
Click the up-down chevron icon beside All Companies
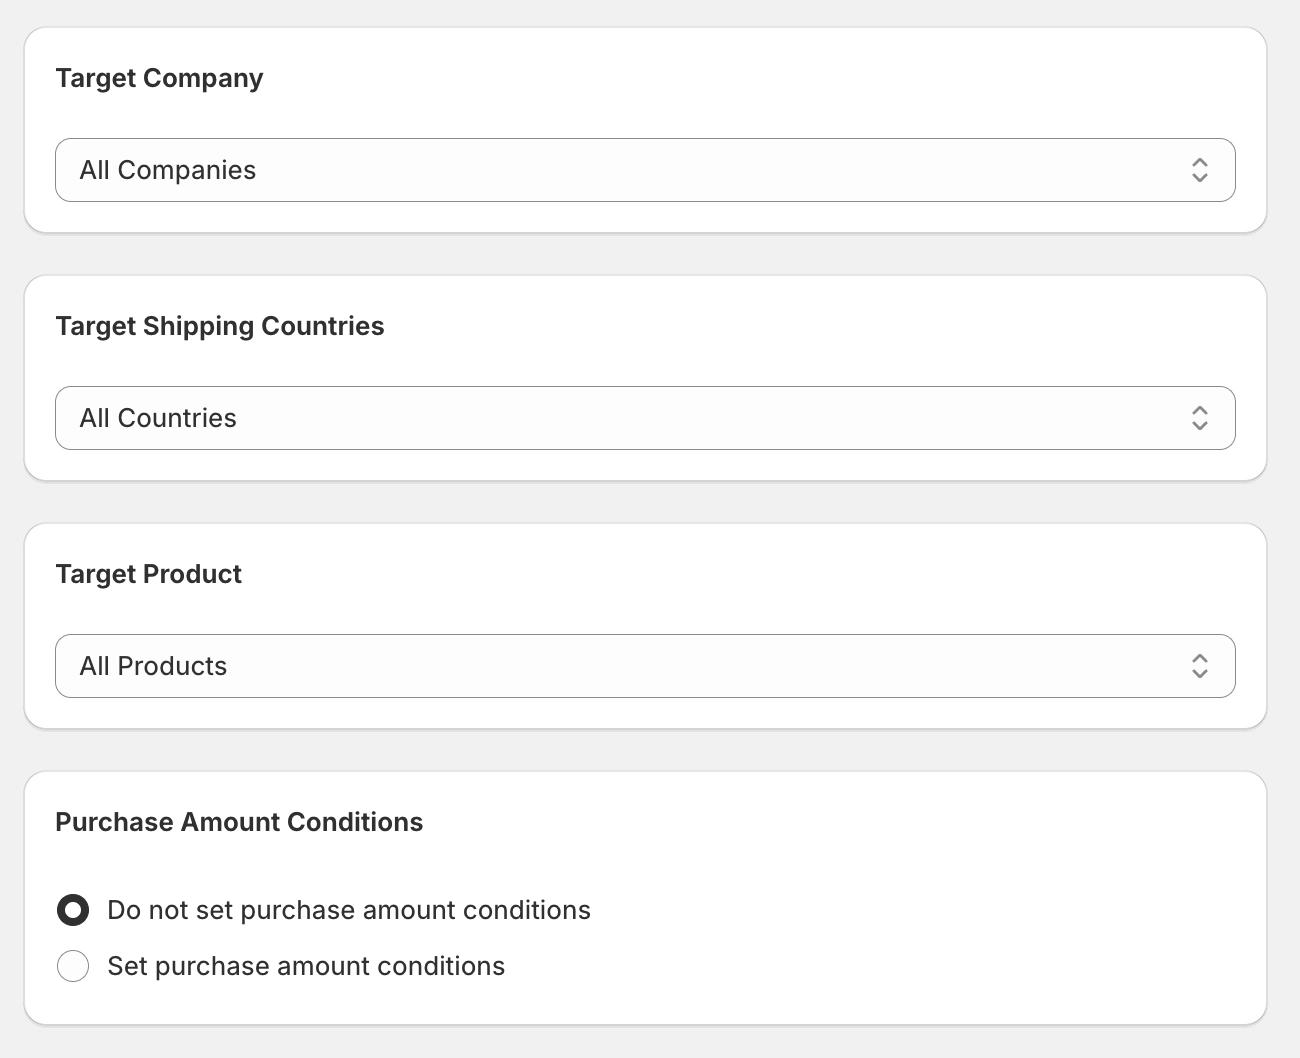tap(1199, 170)
